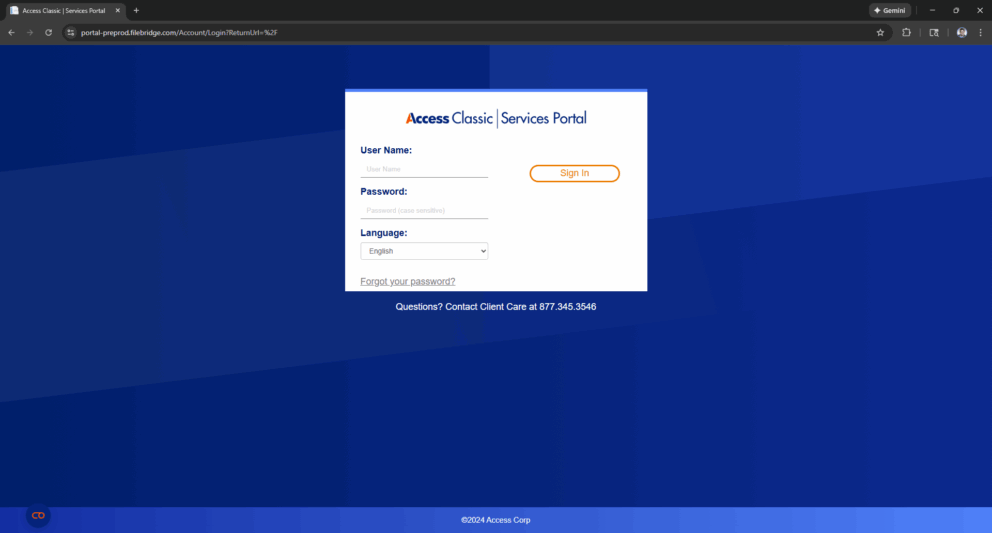Focus the User Name input field
This screenshot has height=533, width=992.
pos(424,169)
